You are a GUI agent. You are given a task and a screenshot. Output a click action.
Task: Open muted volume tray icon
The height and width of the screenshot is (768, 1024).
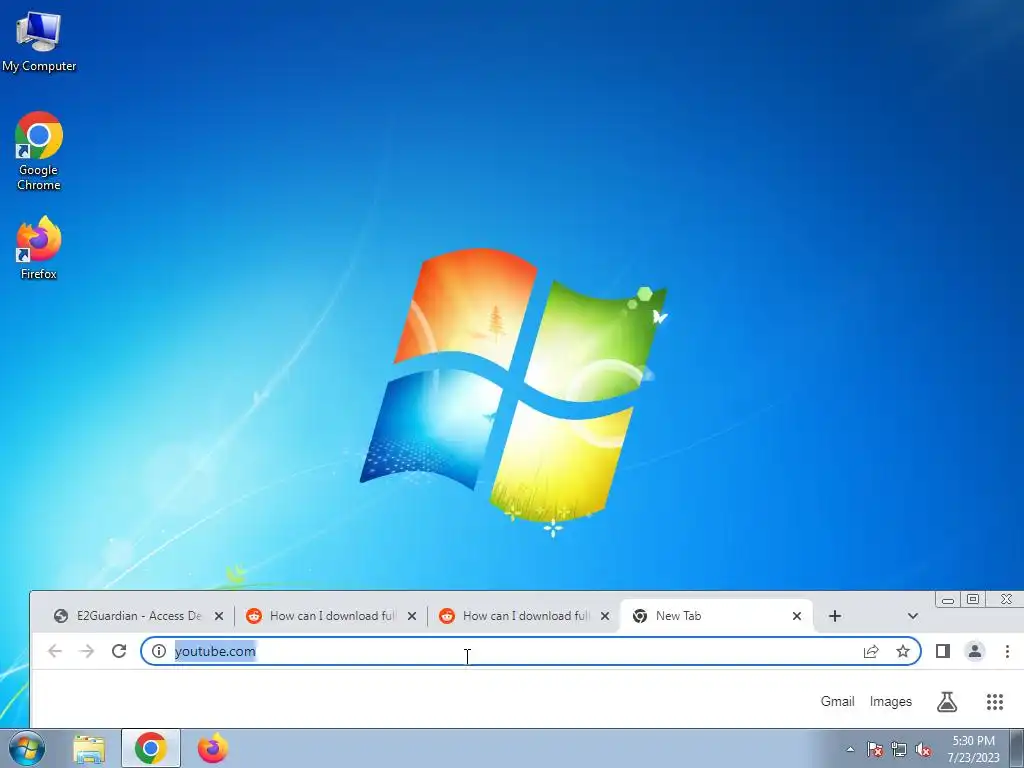click(x=923, y=749)
